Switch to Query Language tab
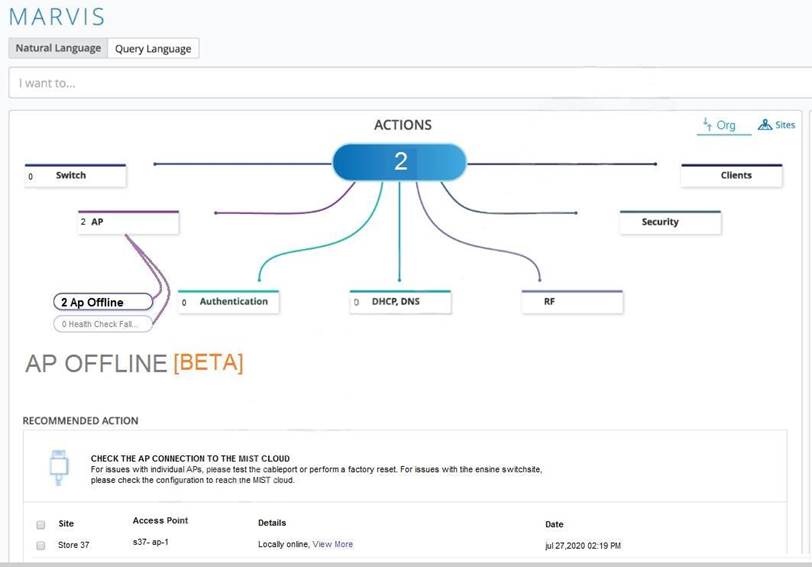 pyautogui.click(x=153, y=48)
